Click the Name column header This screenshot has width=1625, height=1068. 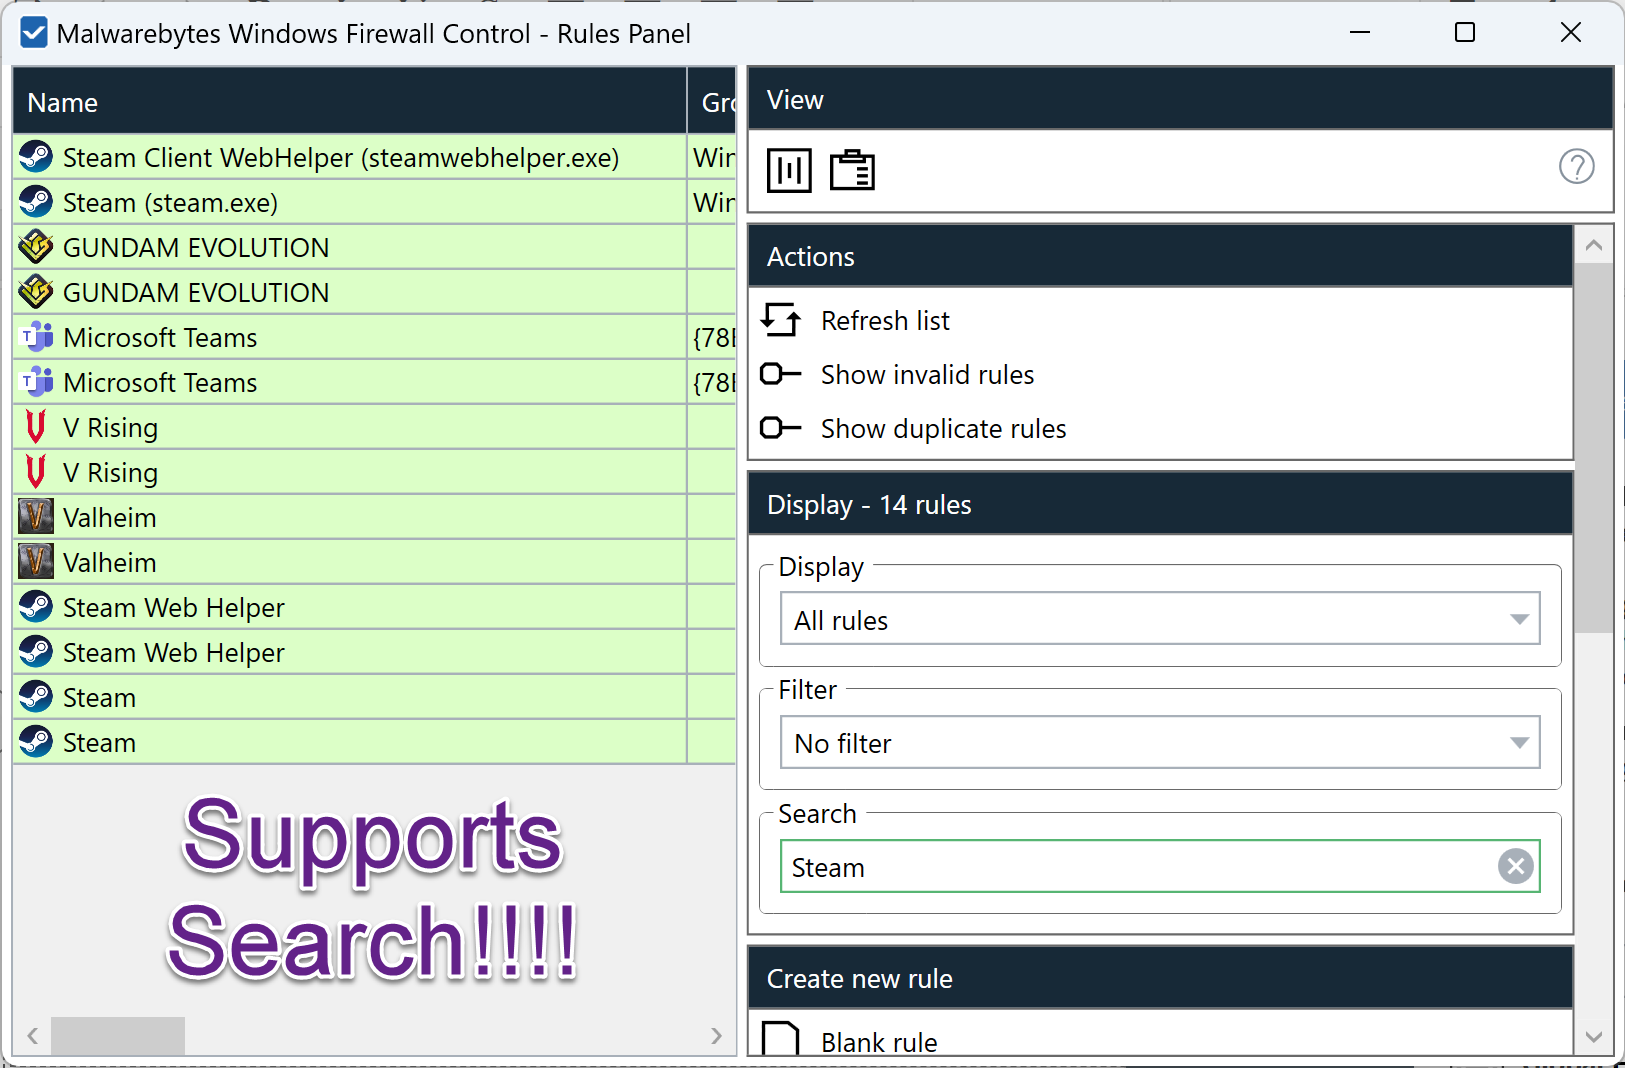349,102
